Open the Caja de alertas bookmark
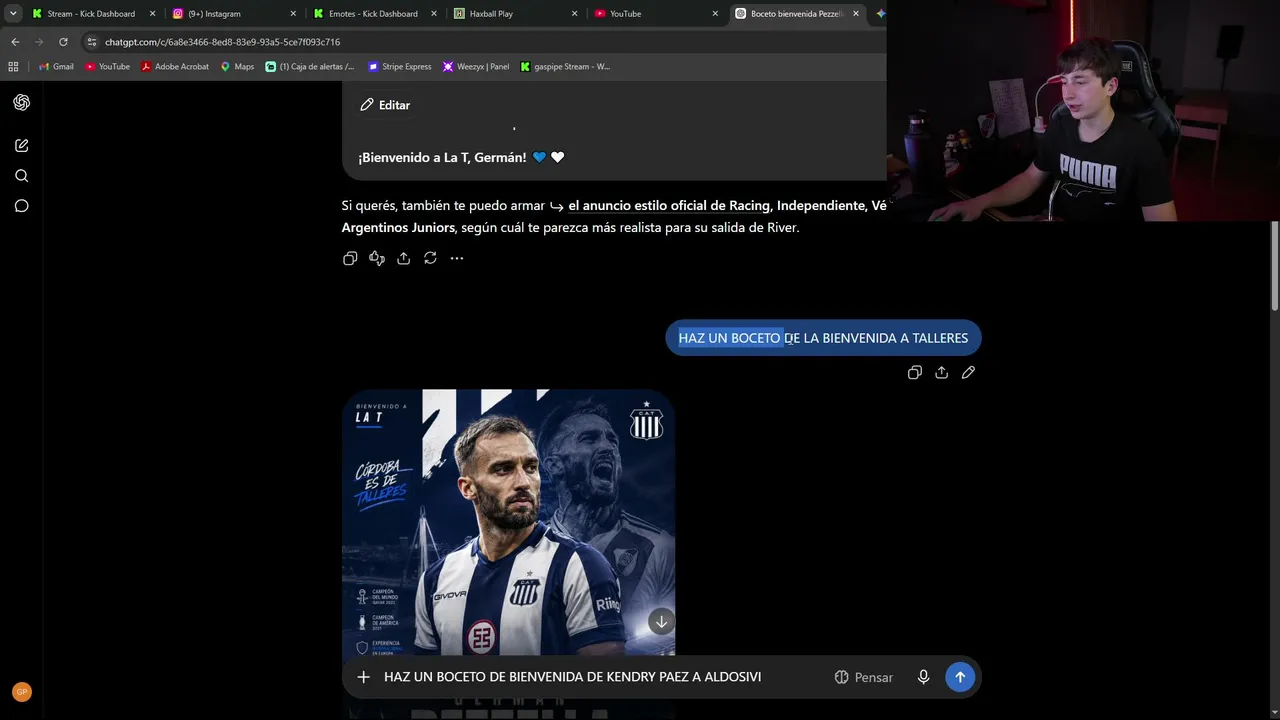 tap(310, 67)
